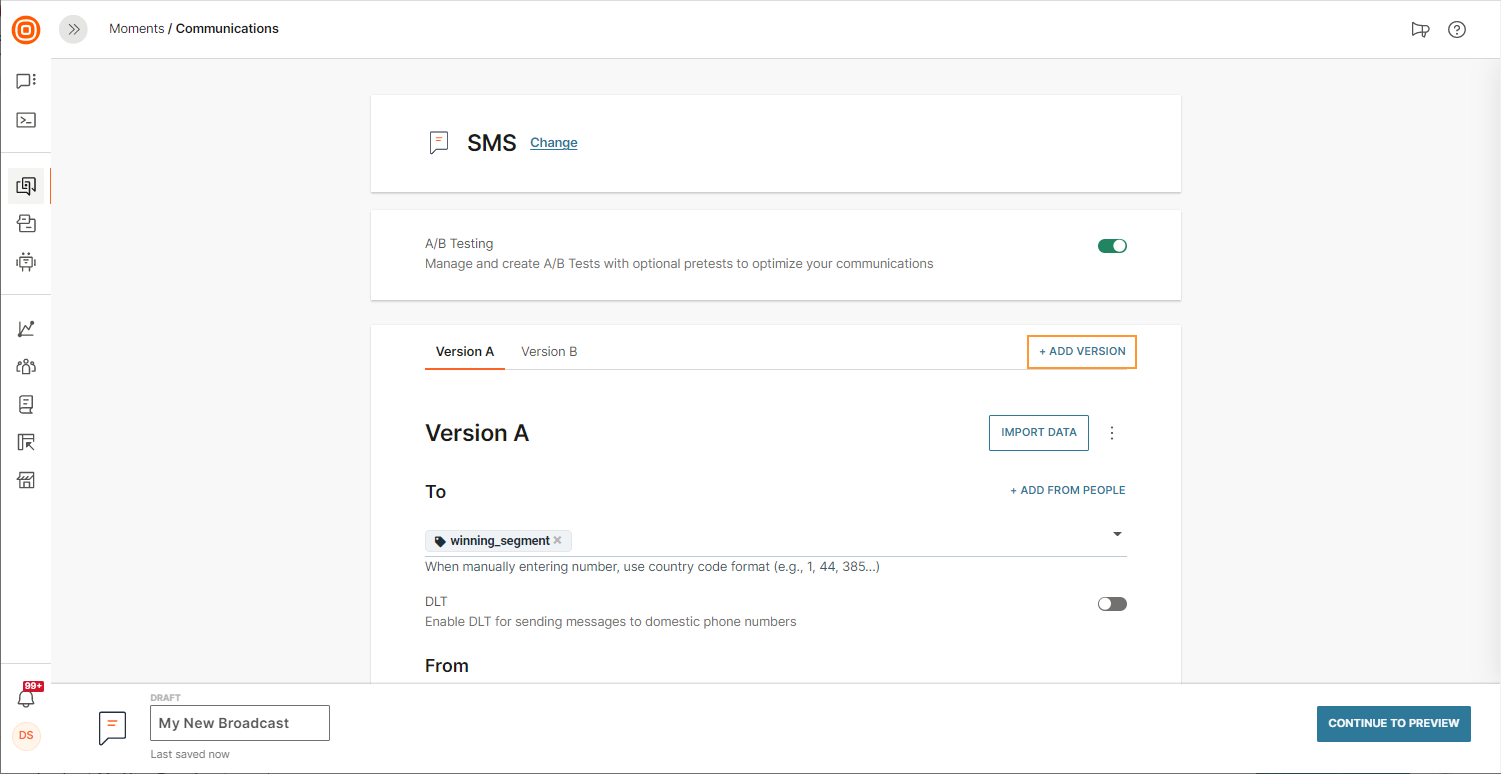Expand the sidebar with double-chevron button
Screen dimensions: 1501x774
pyautogui.click(x=73, y=29)
